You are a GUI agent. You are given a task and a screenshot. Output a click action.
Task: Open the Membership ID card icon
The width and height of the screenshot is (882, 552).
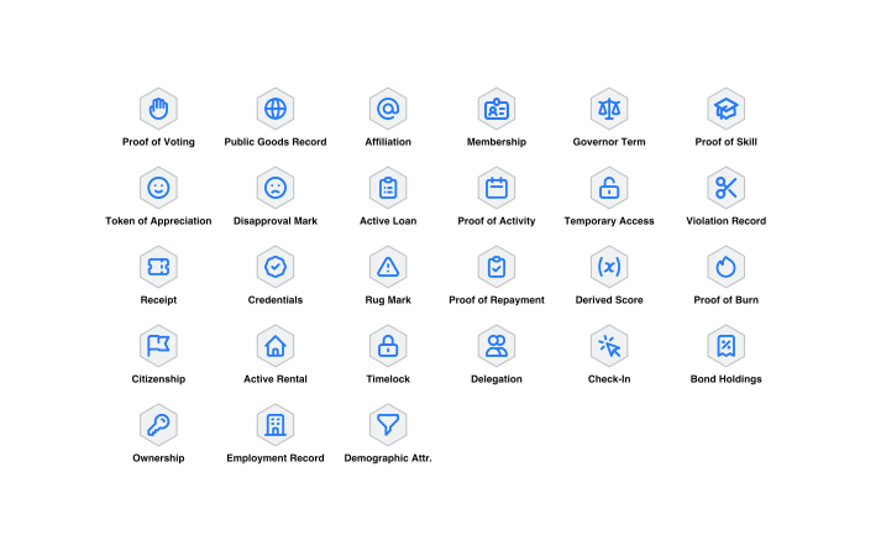tap(496, 108)
